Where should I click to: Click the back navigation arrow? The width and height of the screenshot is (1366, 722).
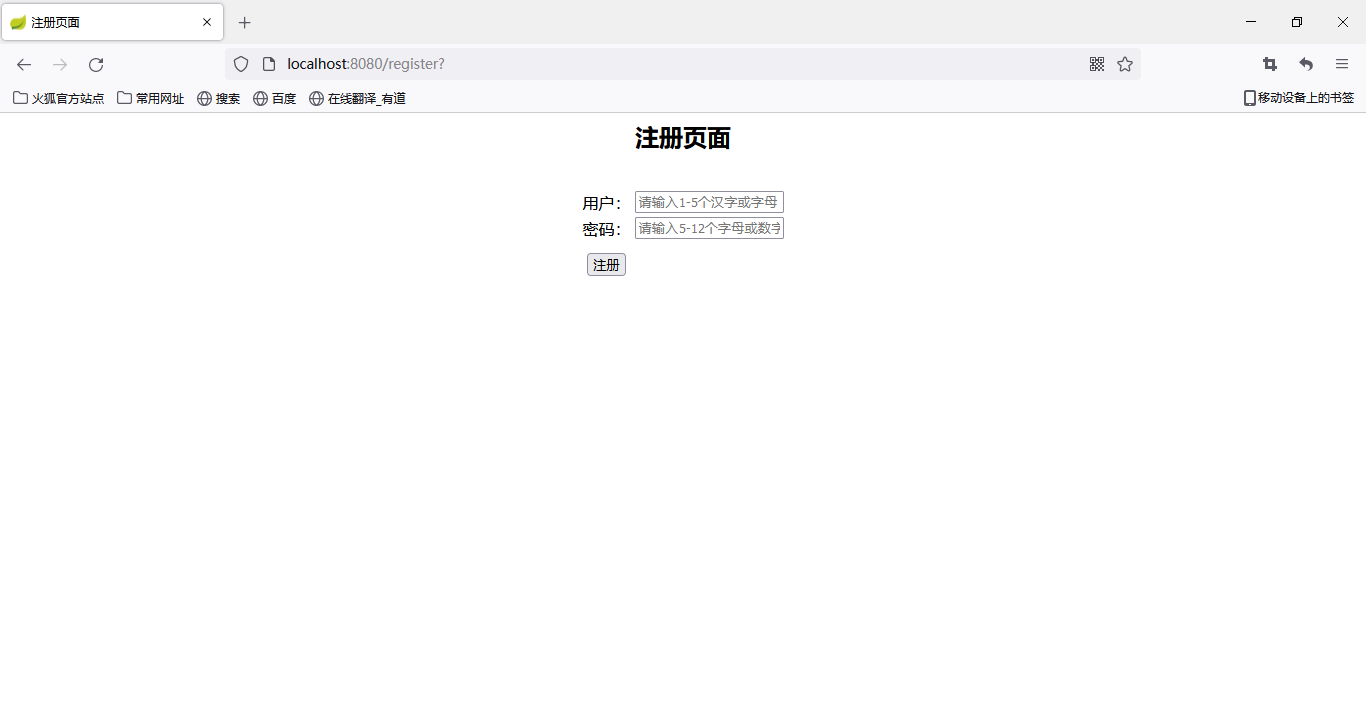24,64
